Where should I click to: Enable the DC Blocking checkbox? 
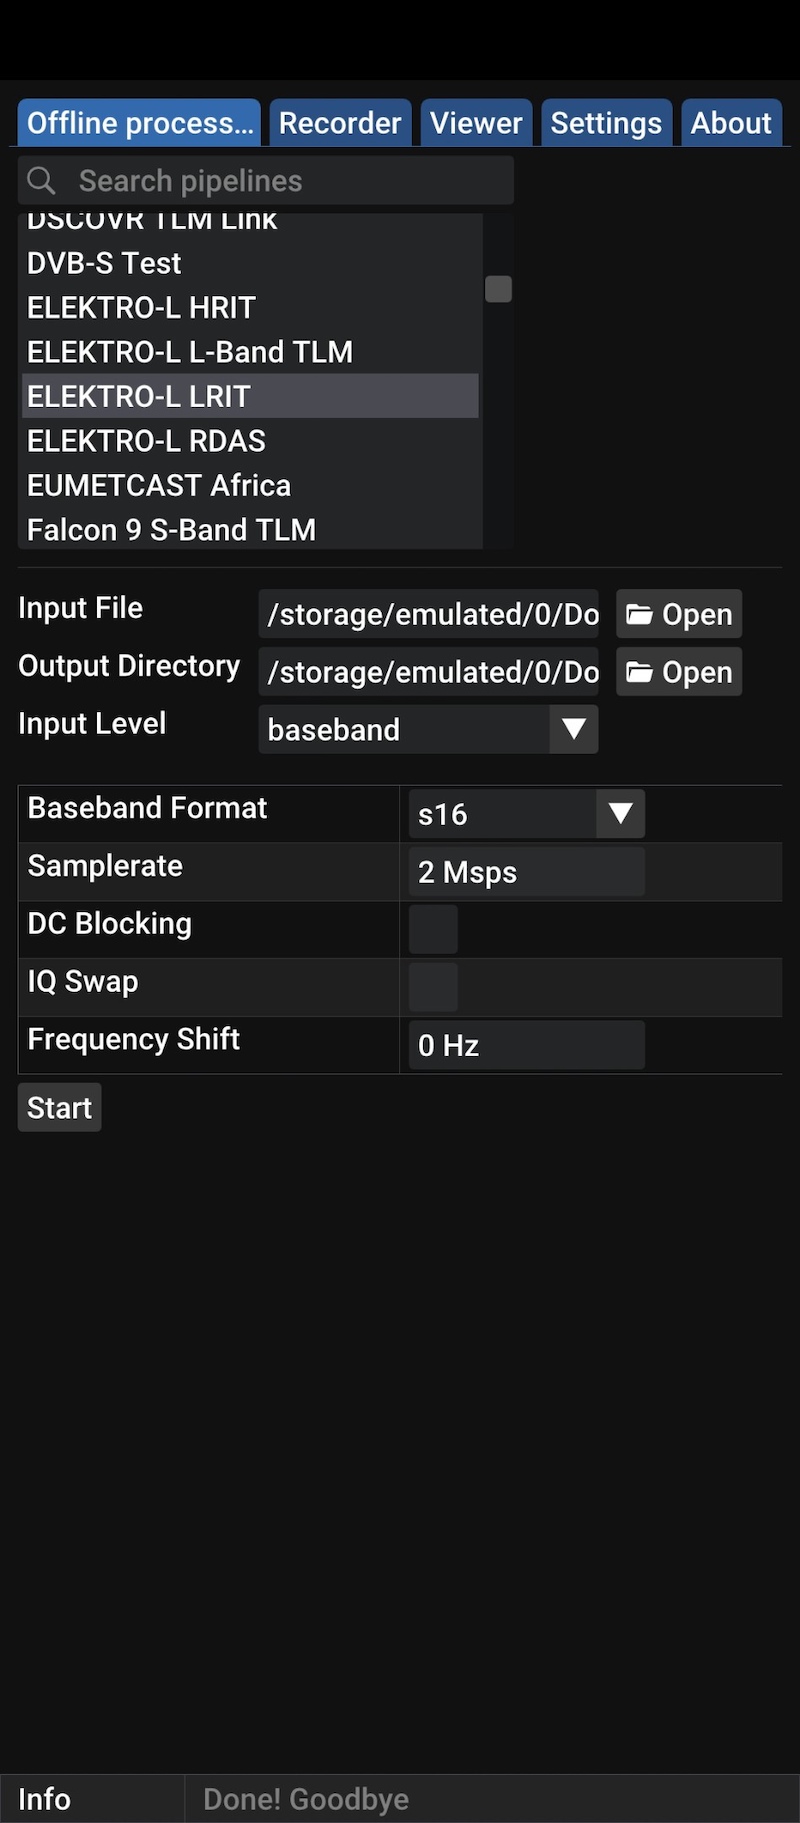433,930
